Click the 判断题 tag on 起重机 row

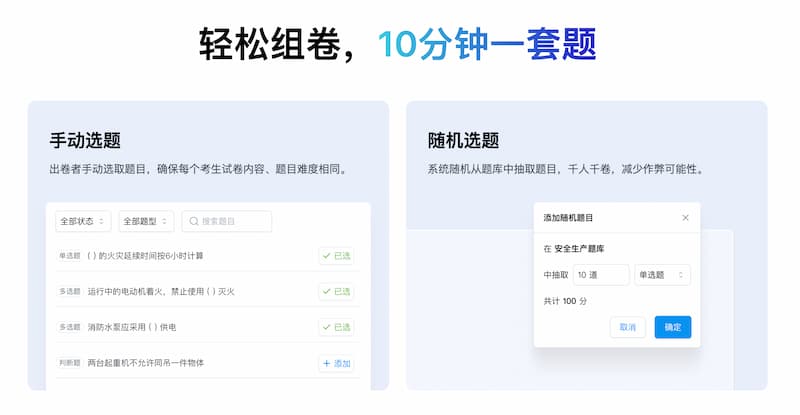tap(69, 363)
